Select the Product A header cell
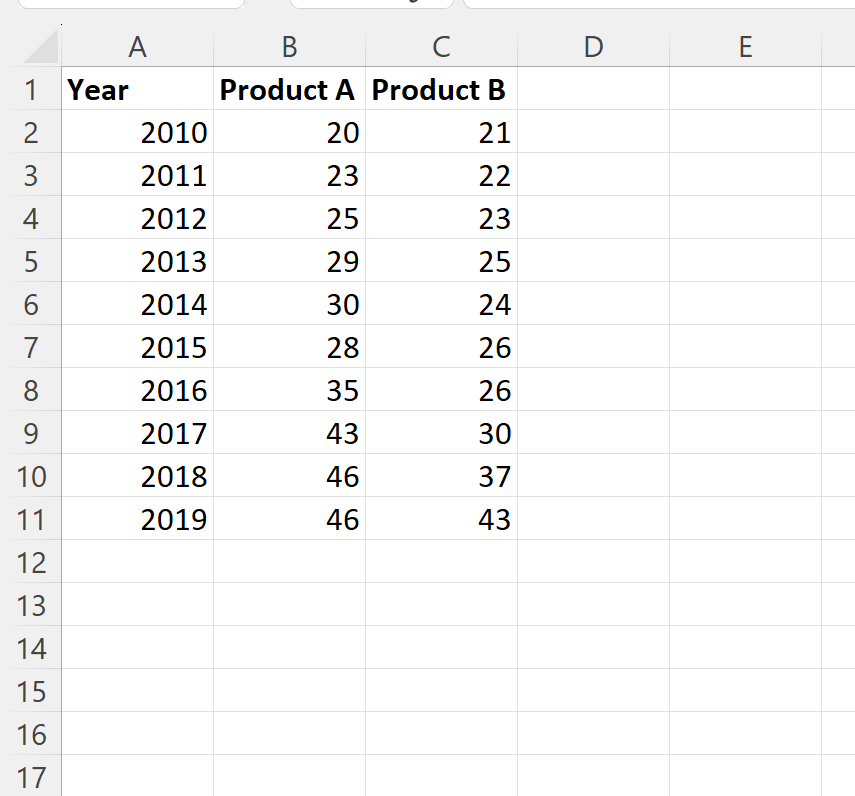This screenshot has width=855, height=796. pos(289,90)
